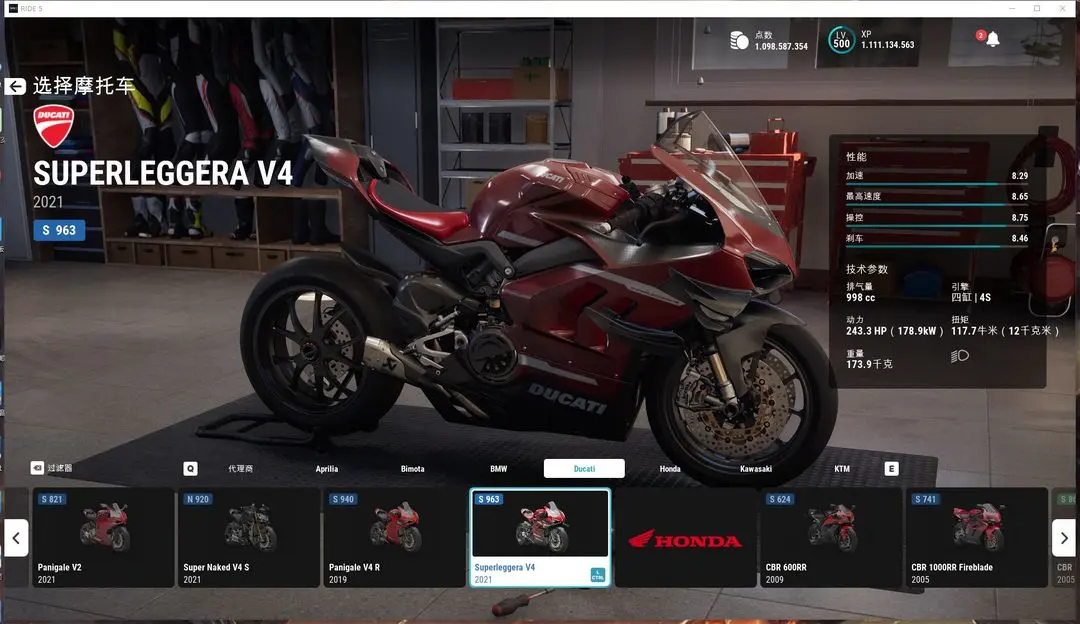Show previous bikes with the left arrow
This screenshot has width=1080, height=624.
click(16, 538)
